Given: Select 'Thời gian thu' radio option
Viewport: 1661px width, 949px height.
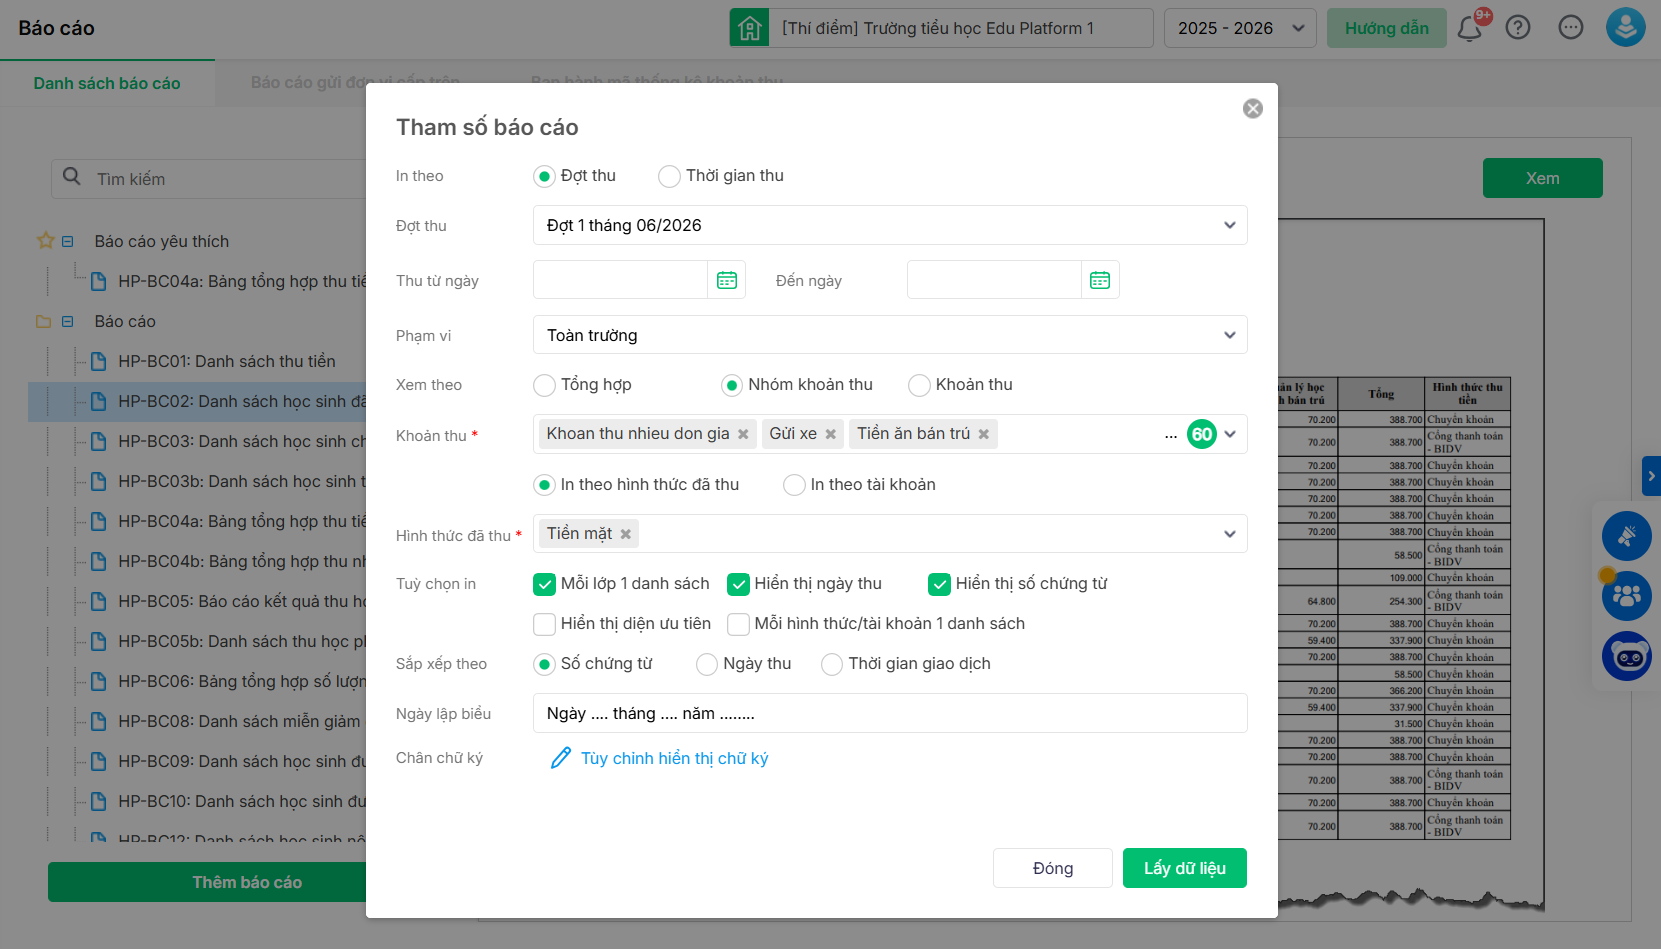Looking at the screenshot, I should click(x=669, y=177).
